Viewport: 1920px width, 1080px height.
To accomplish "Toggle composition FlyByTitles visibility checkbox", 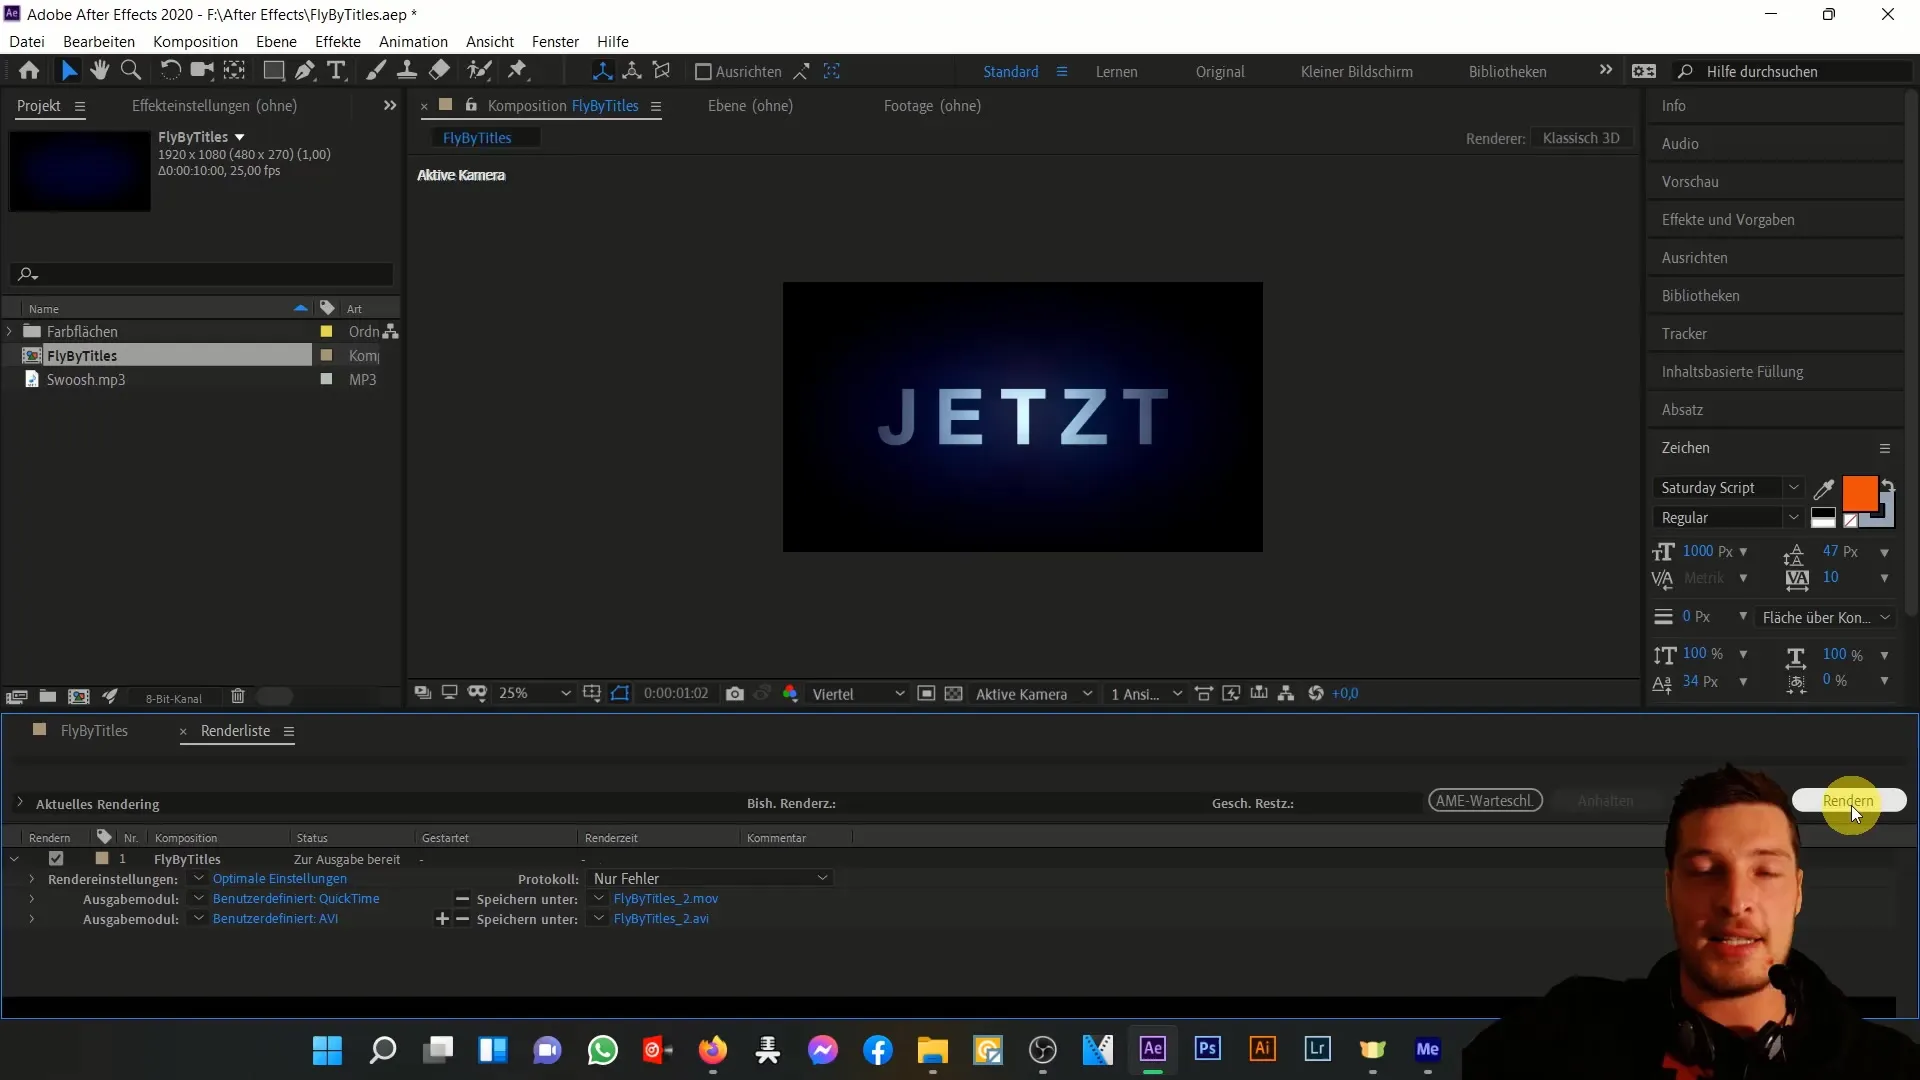I will [57, 858].
